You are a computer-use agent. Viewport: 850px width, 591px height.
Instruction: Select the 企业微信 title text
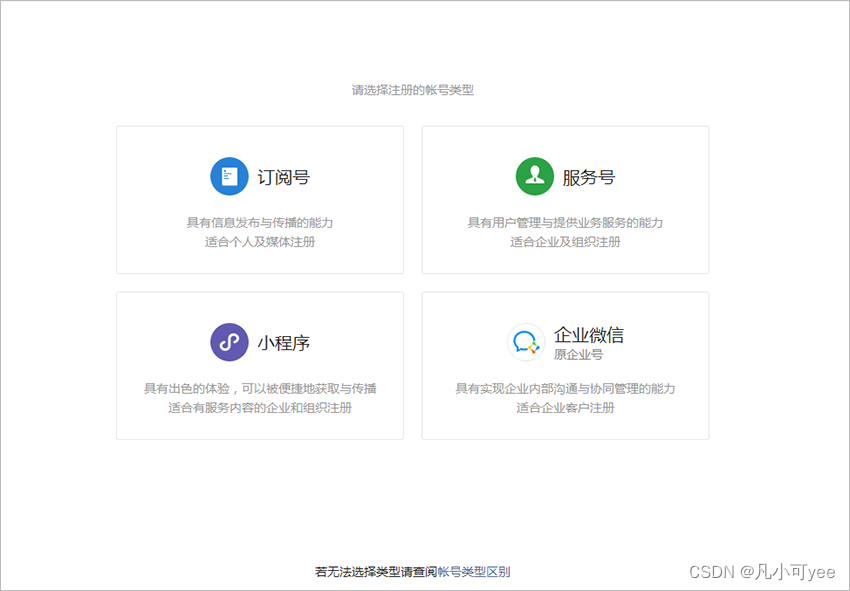point(589,335)
